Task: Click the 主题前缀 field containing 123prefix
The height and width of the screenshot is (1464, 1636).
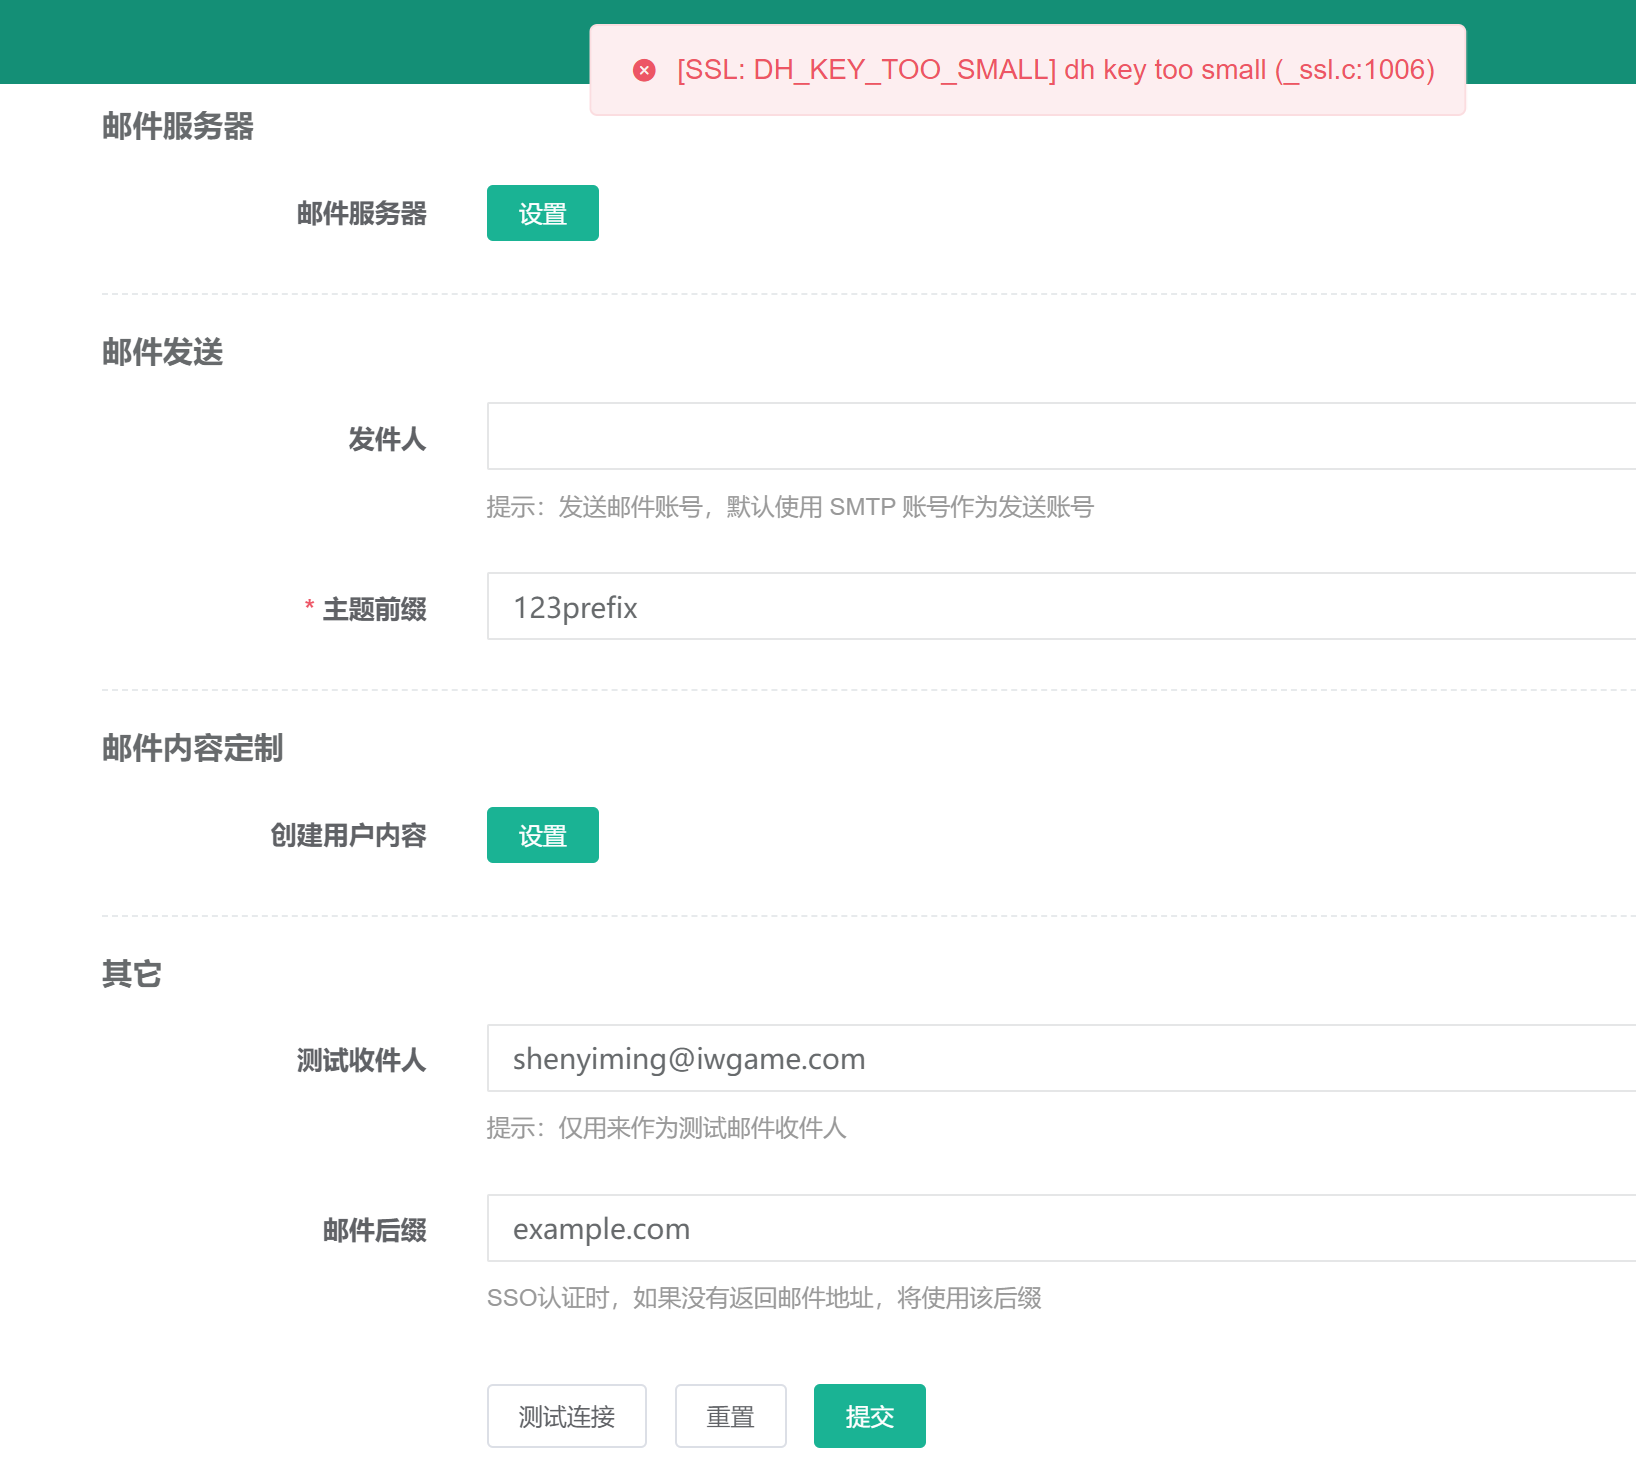Action: 1060,606
